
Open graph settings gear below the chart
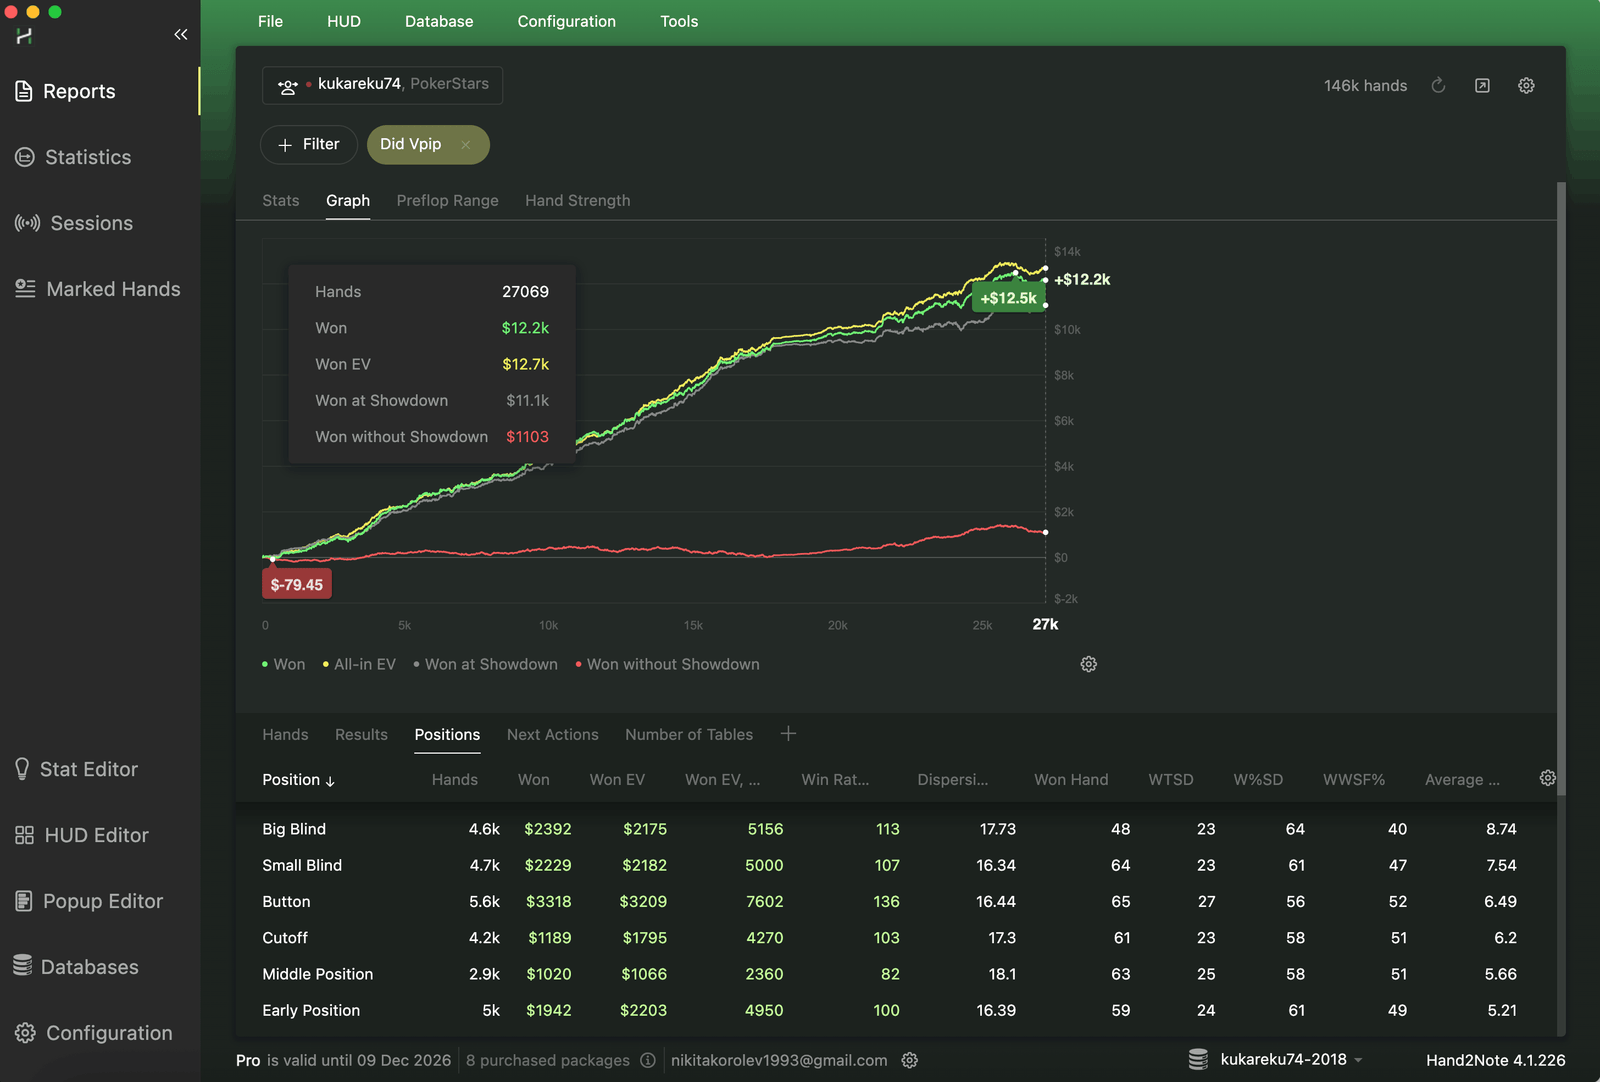1089,664
